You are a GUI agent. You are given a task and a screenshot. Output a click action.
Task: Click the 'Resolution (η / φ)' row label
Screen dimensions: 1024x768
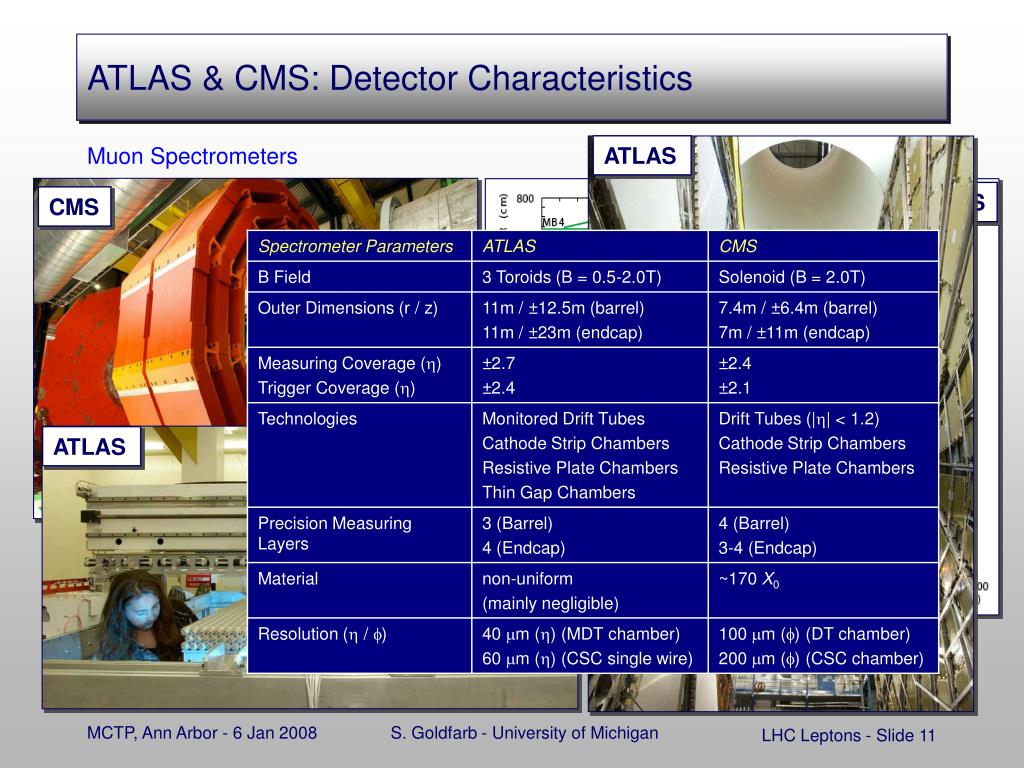tap(322, 634)
